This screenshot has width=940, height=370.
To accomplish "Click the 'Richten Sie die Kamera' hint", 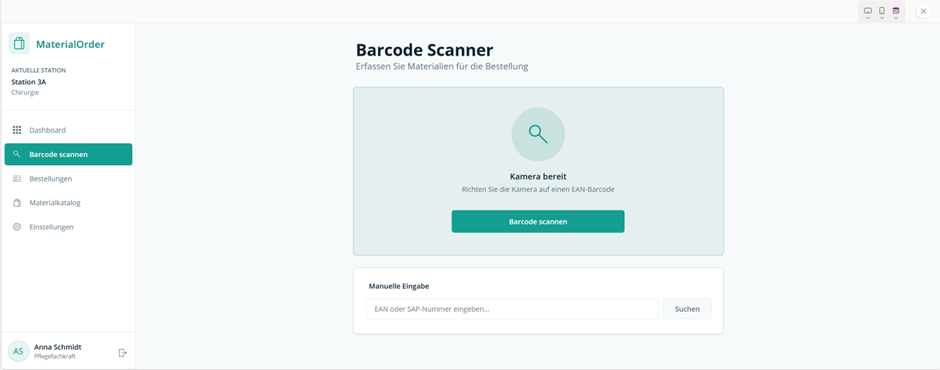I will point(538,189).
